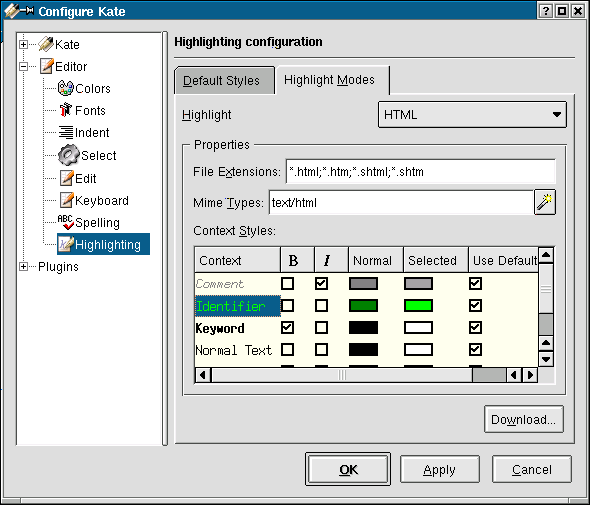Click the Download... button
The image size is (590, 505).
coord(523,419)
